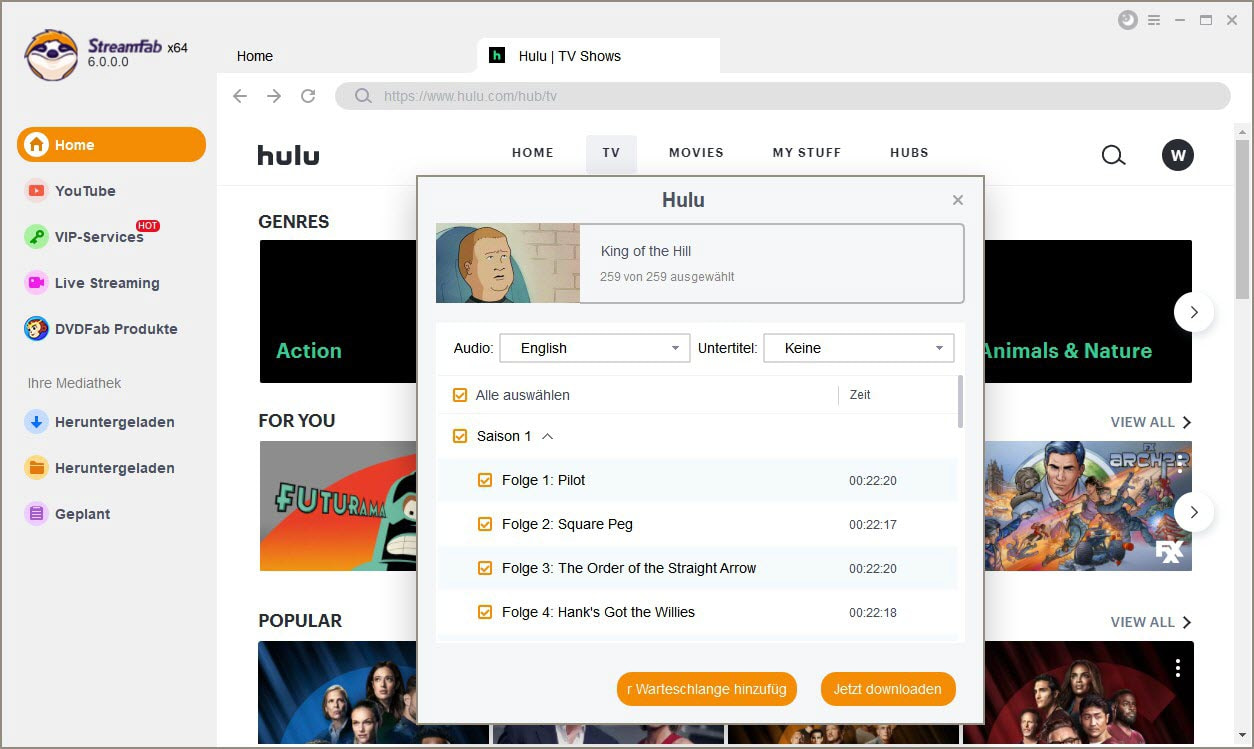Go back in the browser
This screenshot has height=749, width=1254.
(x=239, y=96)
